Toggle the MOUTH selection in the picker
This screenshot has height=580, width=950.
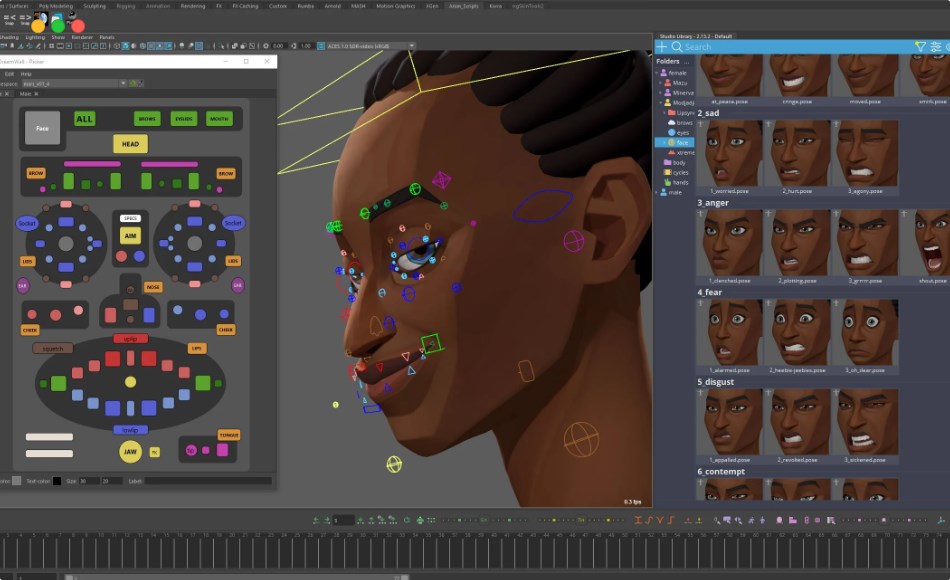coord(219,118)
